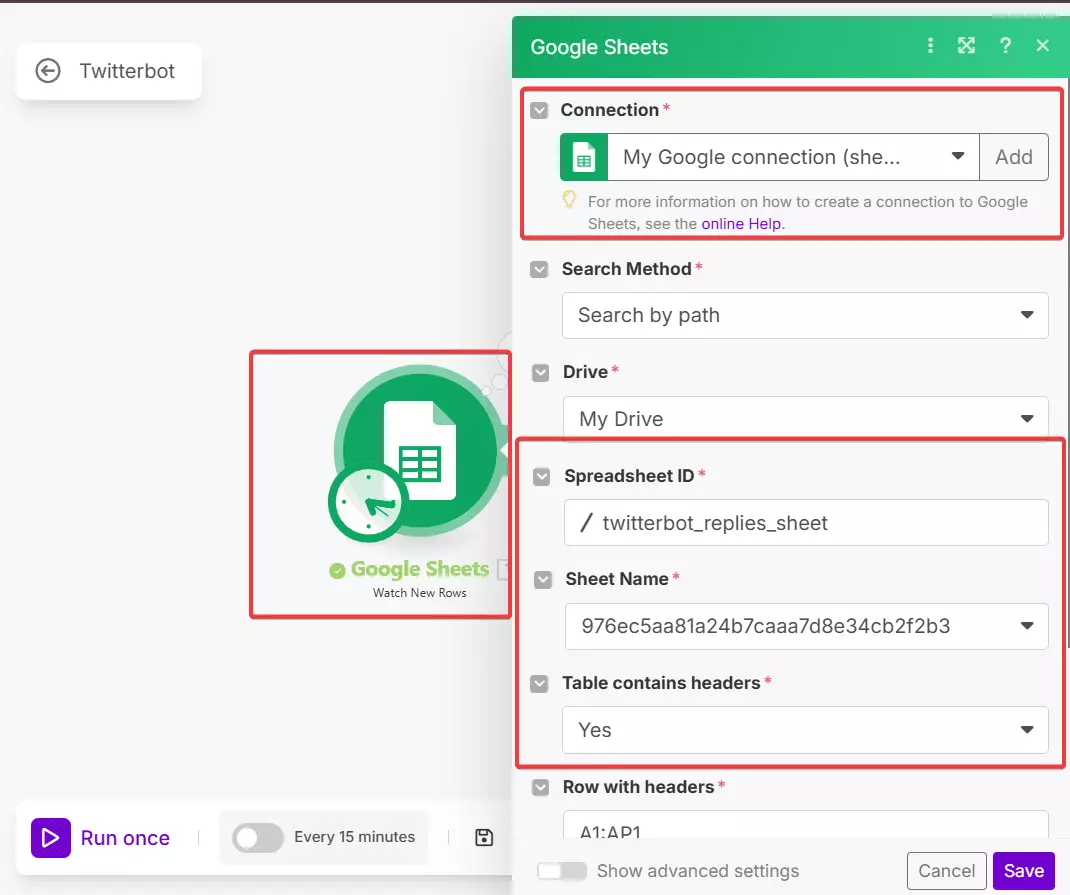Open the online Help link

741,224
